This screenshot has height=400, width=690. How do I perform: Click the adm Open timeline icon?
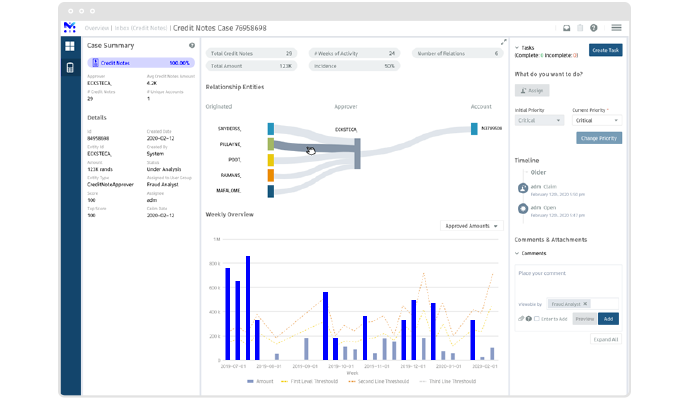tap(523, 209)
